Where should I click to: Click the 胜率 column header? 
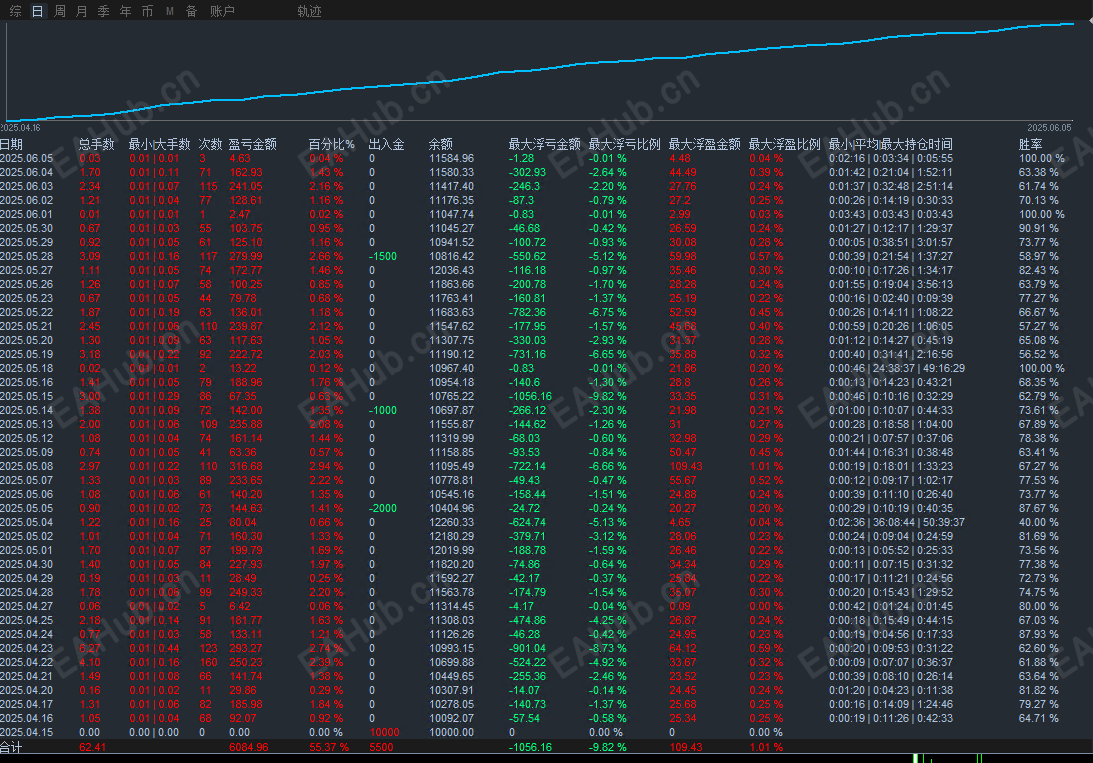coord(1030,144)
